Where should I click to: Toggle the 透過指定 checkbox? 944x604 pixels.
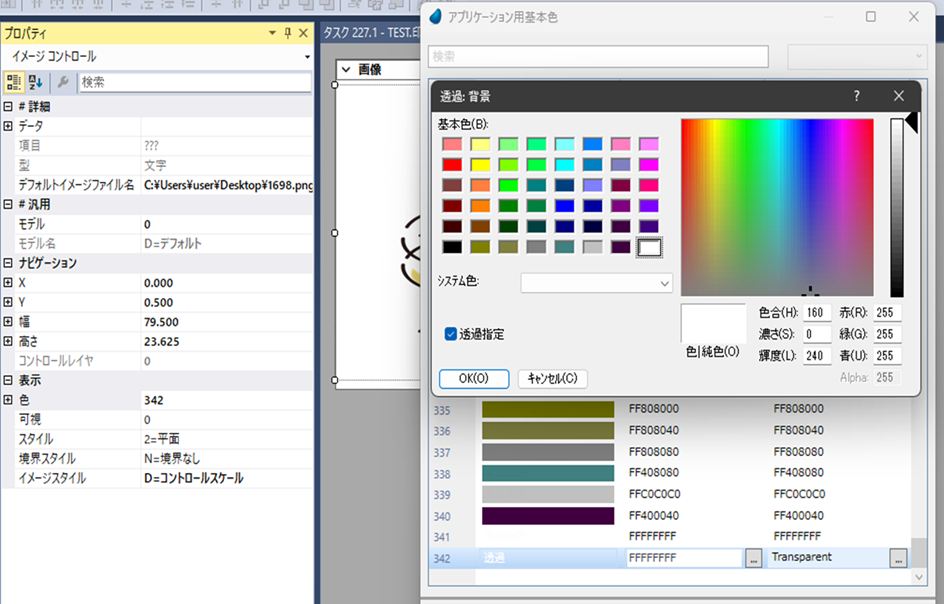[x=451, y=334]
